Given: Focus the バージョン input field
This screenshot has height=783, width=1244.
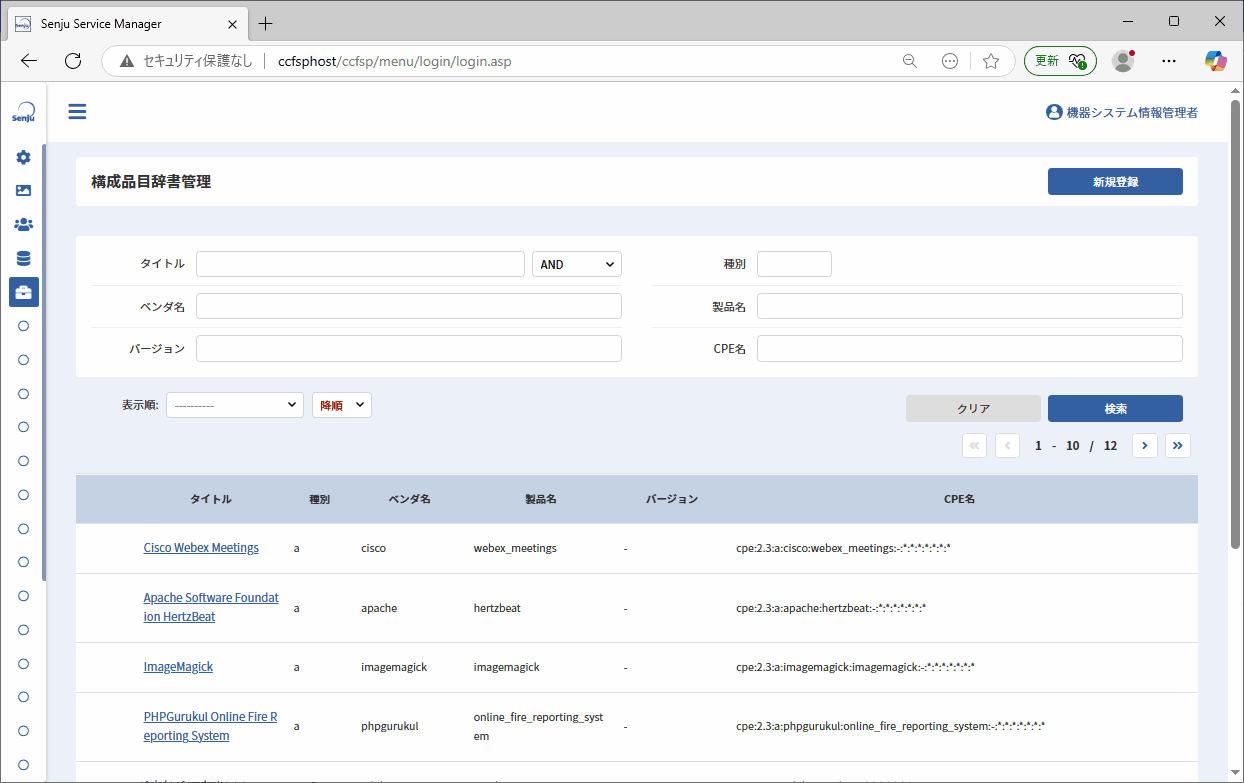Looking at the screenshot, I should (409, 348).
